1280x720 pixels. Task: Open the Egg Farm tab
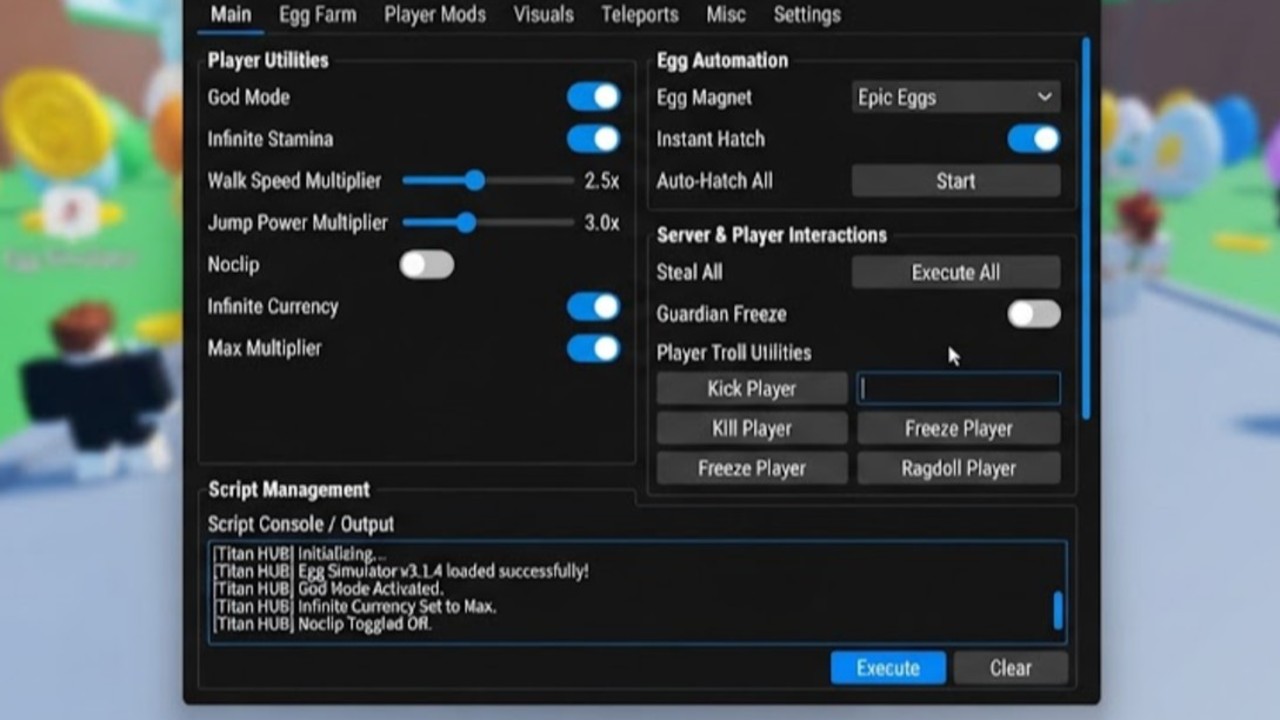pyautogui.click(x=318, y=15)
